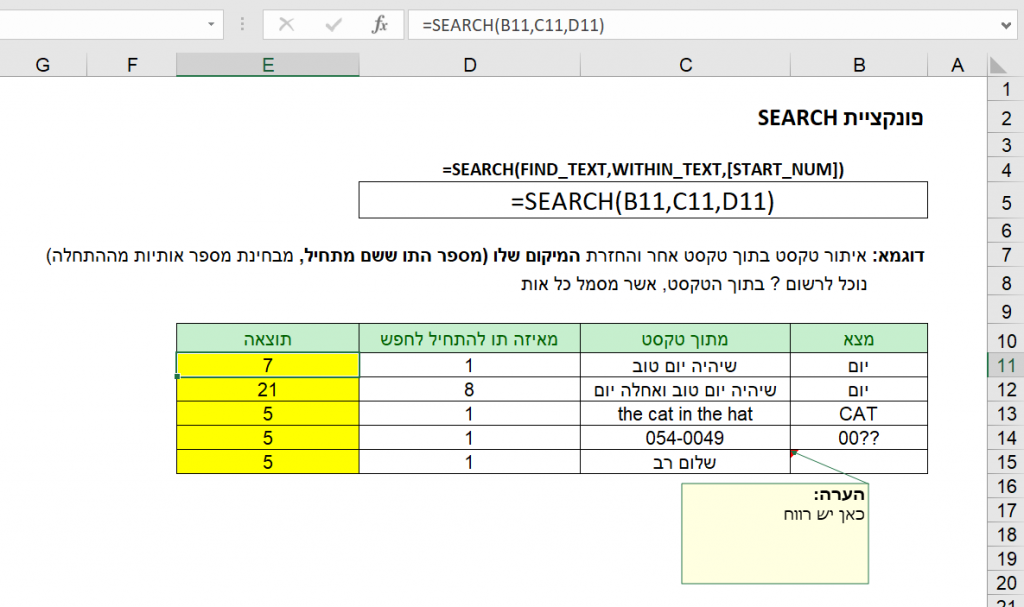Click the 'נוכל לרשום ?' text in row 8
The image size is (1024, 607).
pos(694,284)
